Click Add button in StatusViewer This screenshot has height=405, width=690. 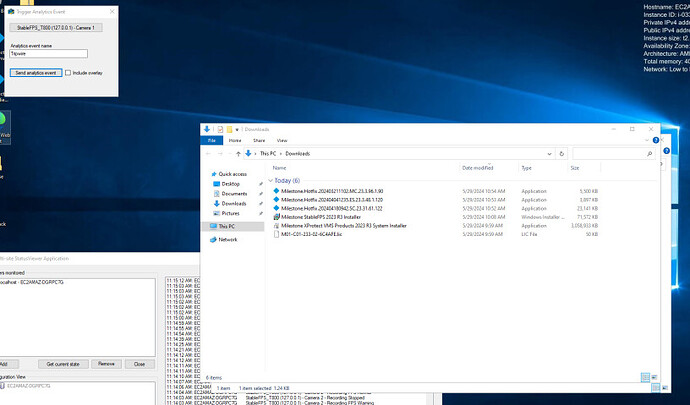[7, 364]
